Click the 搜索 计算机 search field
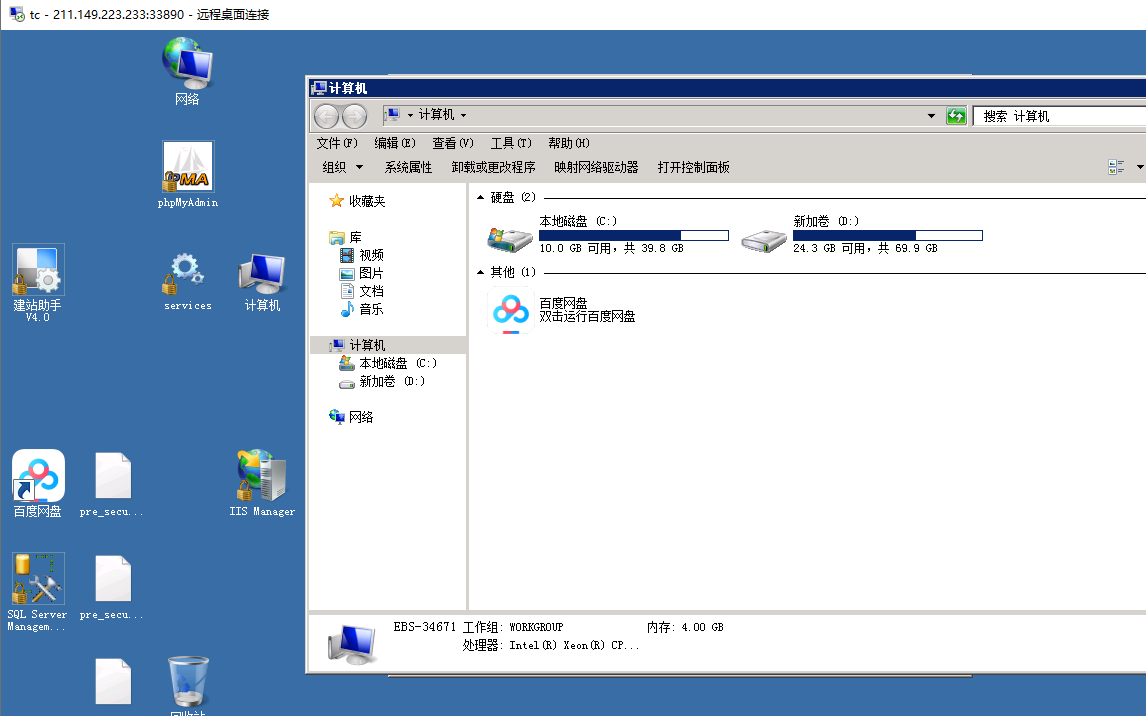The height and width of the screenshot is (716, 1146). tap(1061, 116)
